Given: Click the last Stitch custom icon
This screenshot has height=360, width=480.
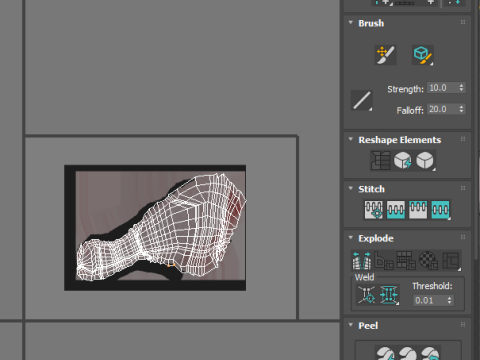Looking at the screenshot, I should coord(441,210).
